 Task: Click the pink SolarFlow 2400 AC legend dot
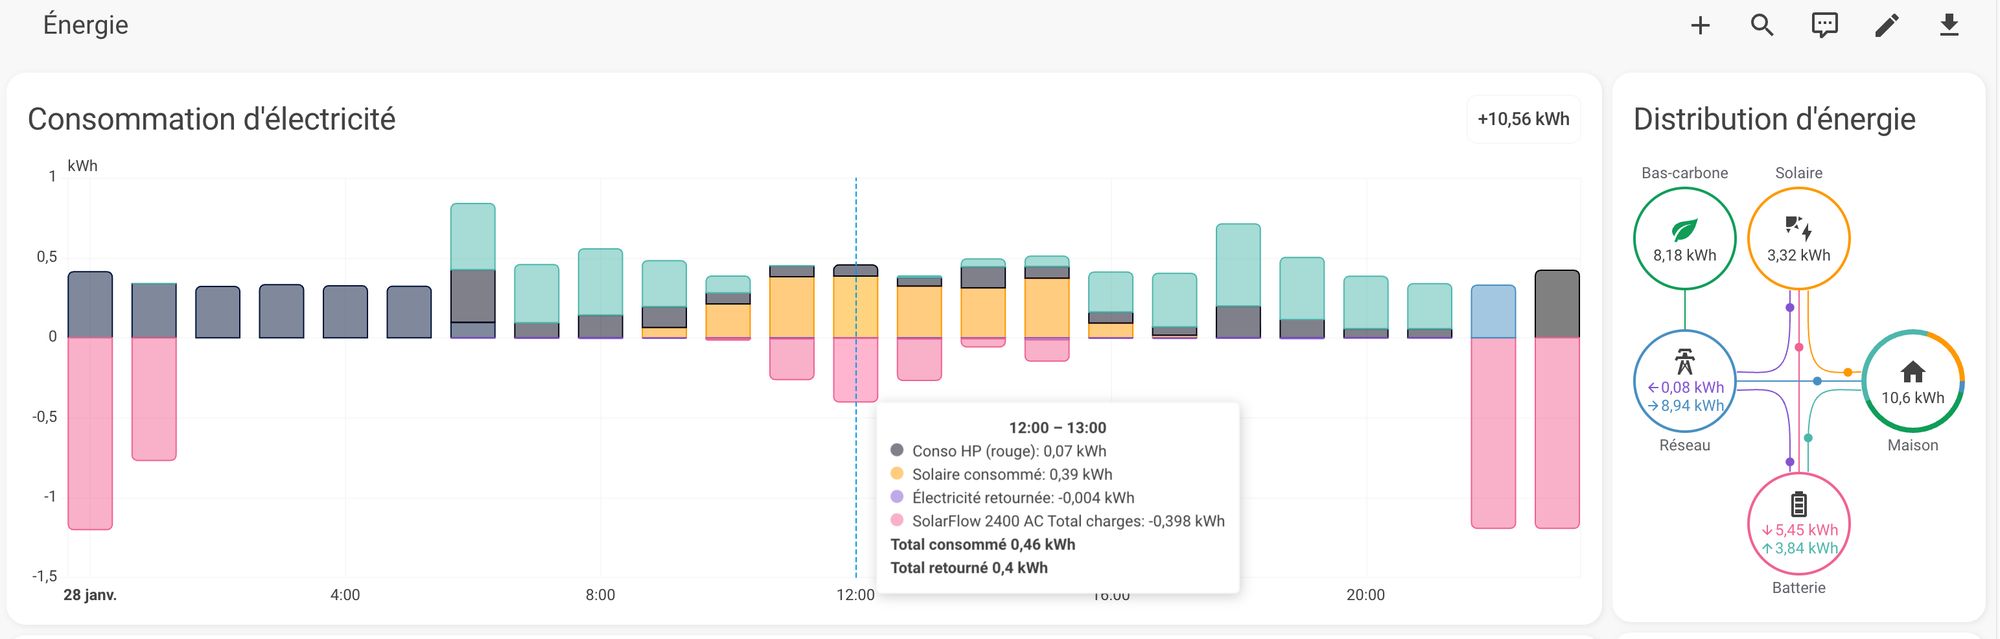pos(897,520)
